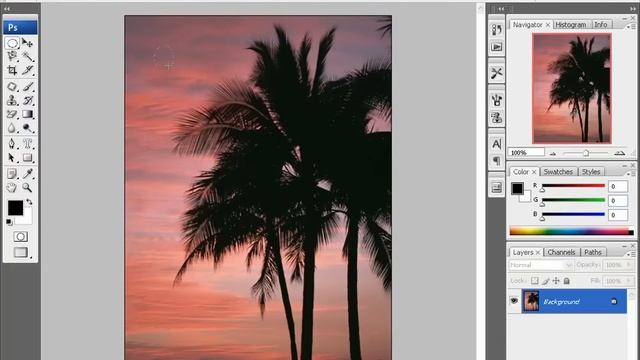
Task: Select the Brush tool
Action: [27, 87]
